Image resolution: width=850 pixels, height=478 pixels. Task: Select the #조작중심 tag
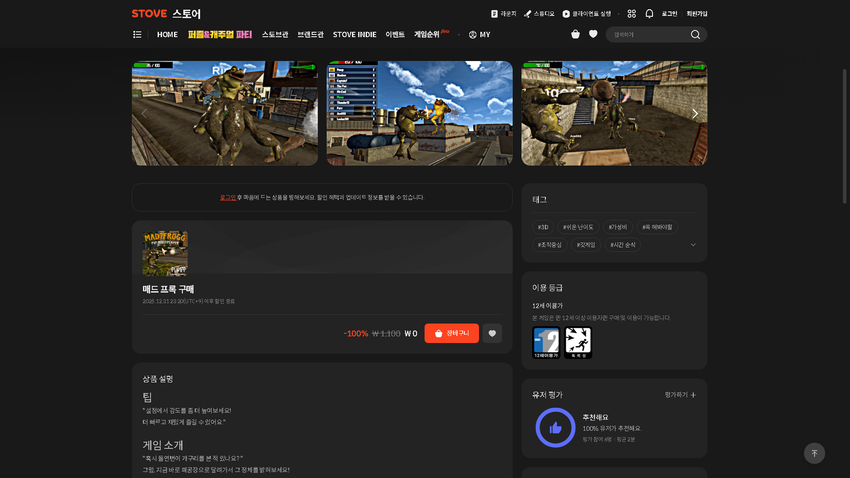coord(550,245)
